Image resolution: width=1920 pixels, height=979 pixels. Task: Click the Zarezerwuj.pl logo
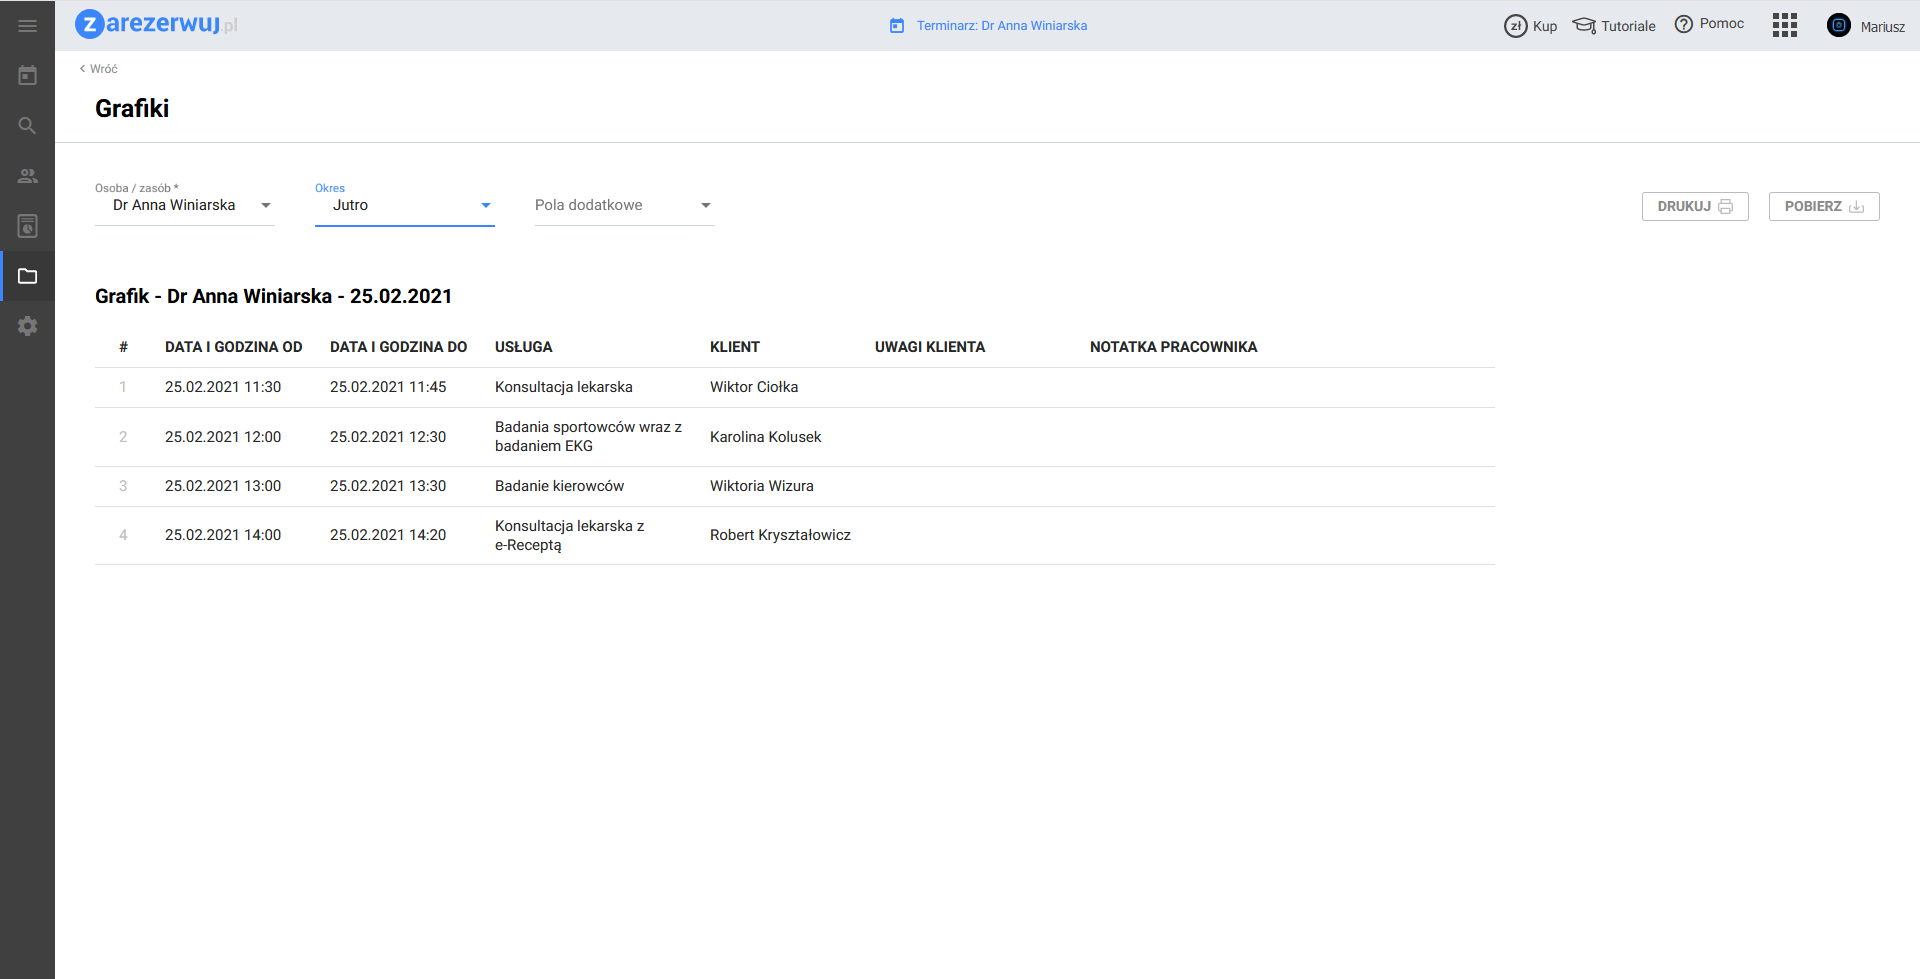pos(156,24)
